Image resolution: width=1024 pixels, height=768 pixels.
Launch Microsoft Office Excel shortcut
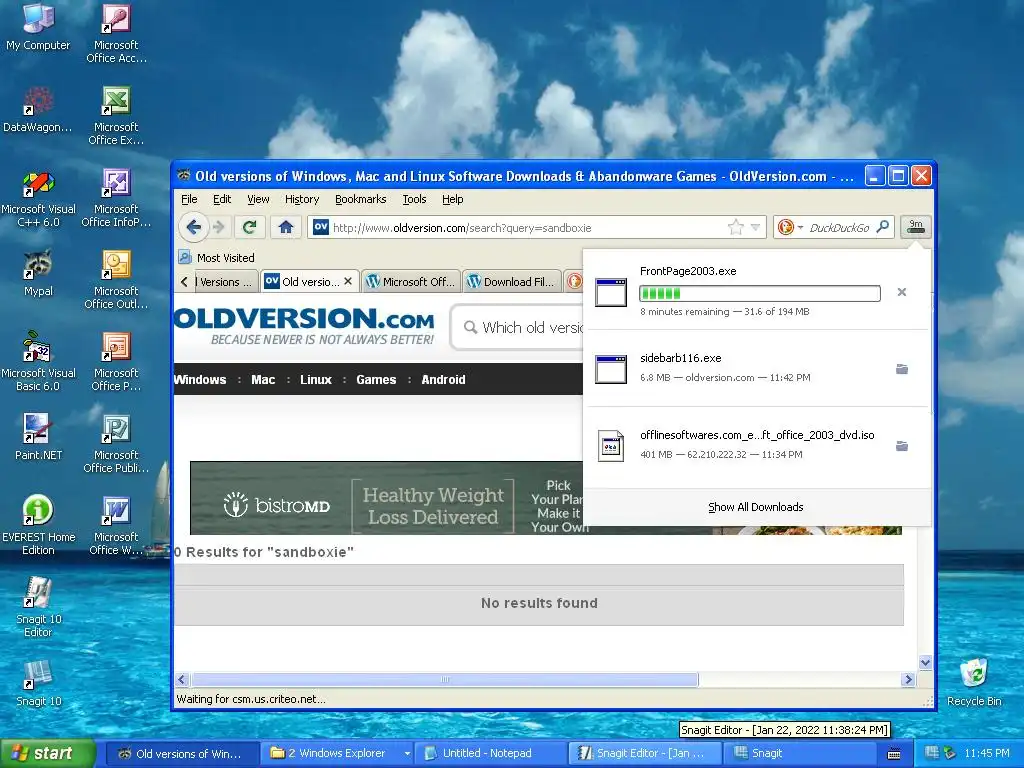tap(116, 115)
